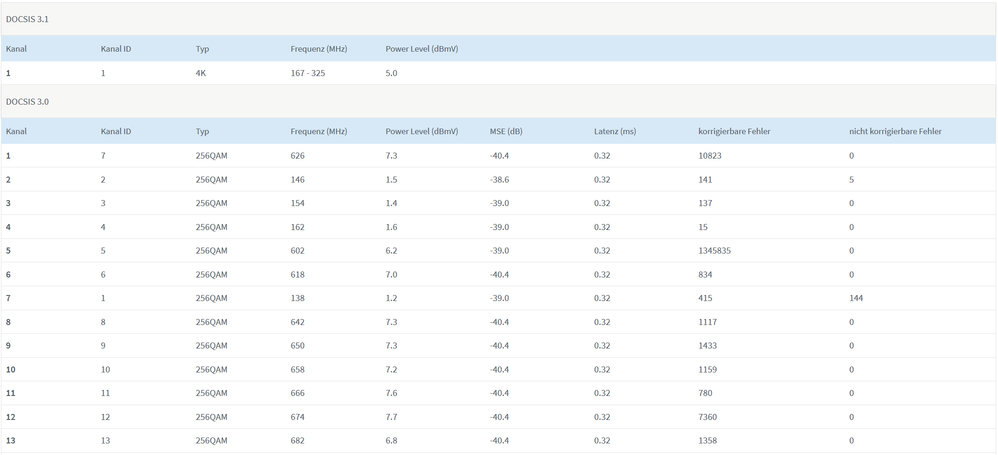Viewport: 998px width, 455px height.
Task: Click frequency 618 cell
Action: click(297, 275)
